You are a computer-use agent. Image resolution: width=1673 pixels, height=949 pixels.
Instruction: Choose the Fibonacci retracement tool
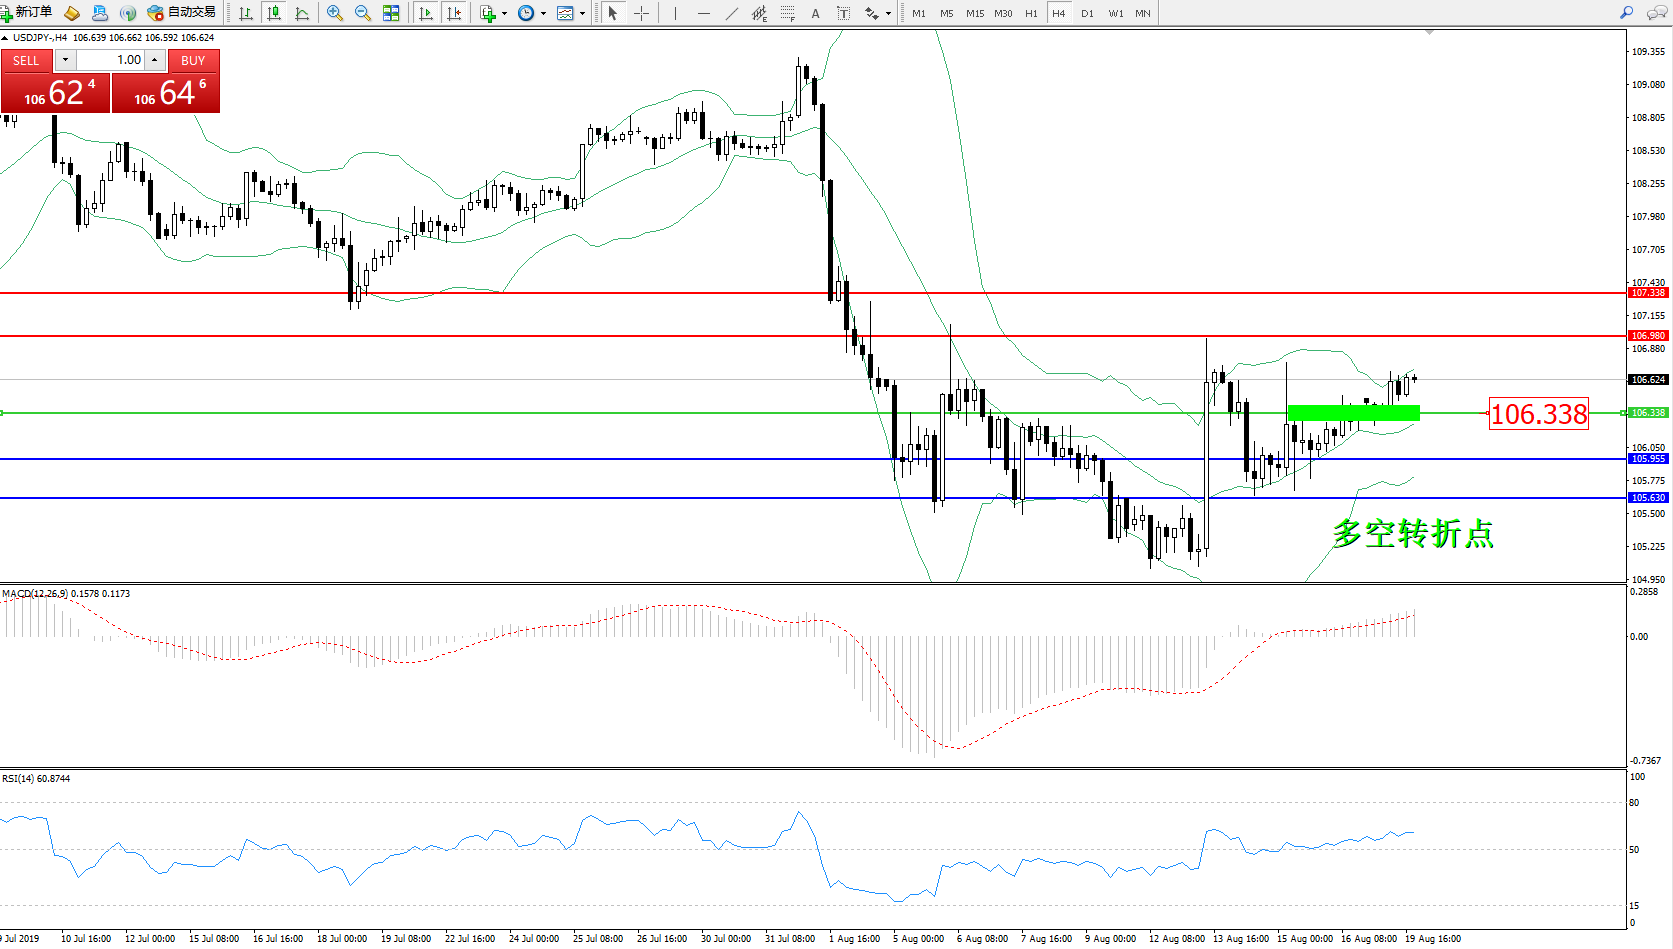[788, 13]
